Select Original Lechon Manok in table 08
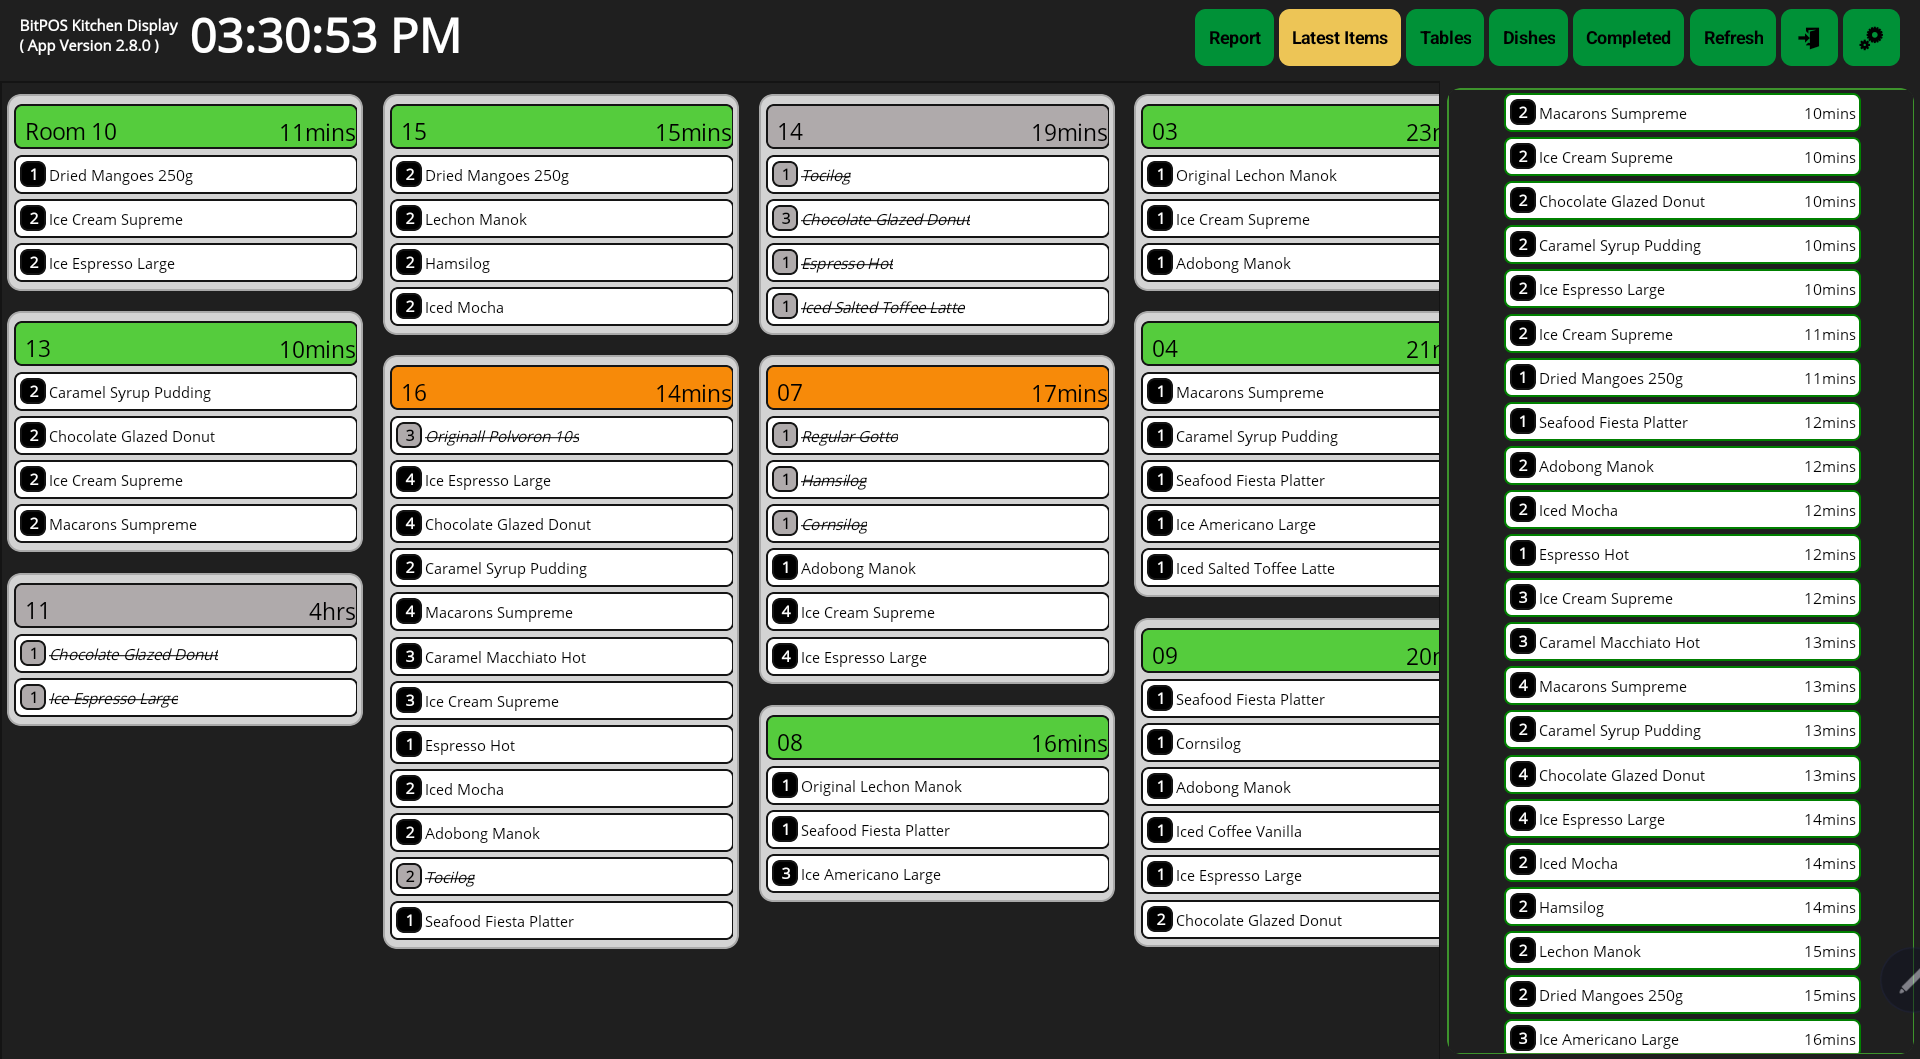Image resolution: width=1920 pixels, height=1059 pixels. 937,786
